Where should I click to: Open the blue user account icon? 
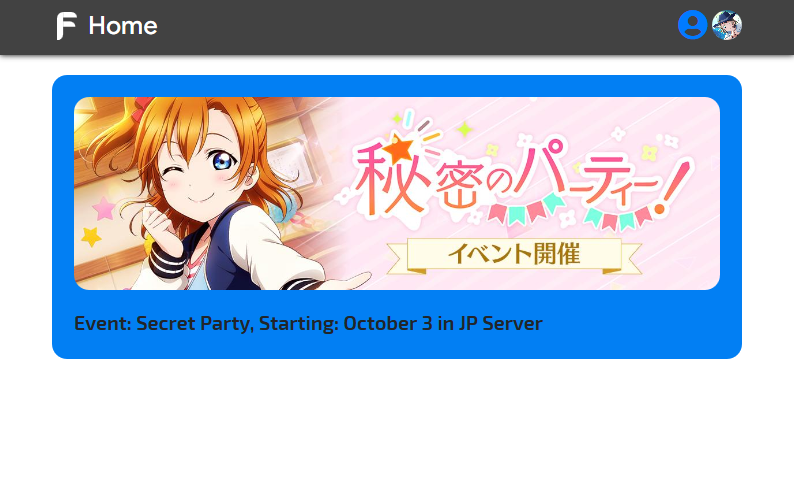click(x=692, y=25)
